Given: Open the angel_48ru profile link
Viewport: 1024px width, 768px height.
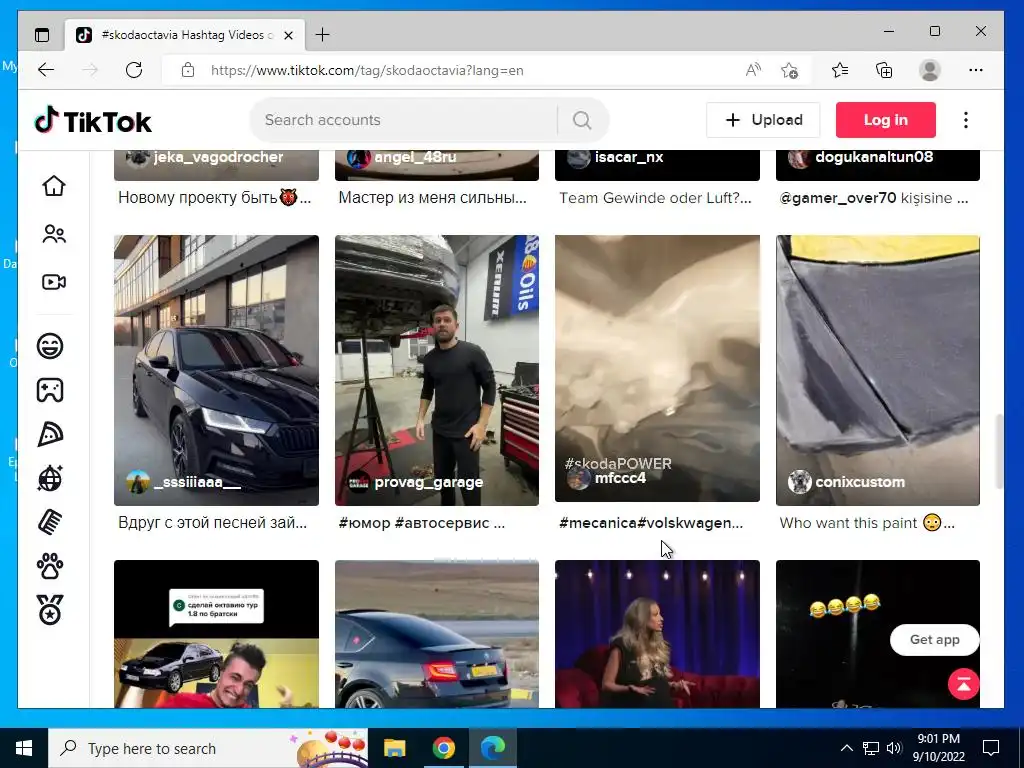Looking at the screenshot, I should (x=415, y=157).
